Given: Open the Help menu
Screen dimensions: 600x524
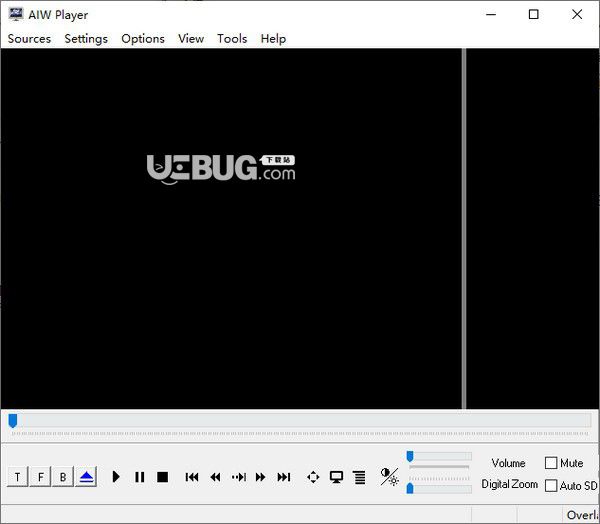Looking at the screenshot, I should 273,39.
